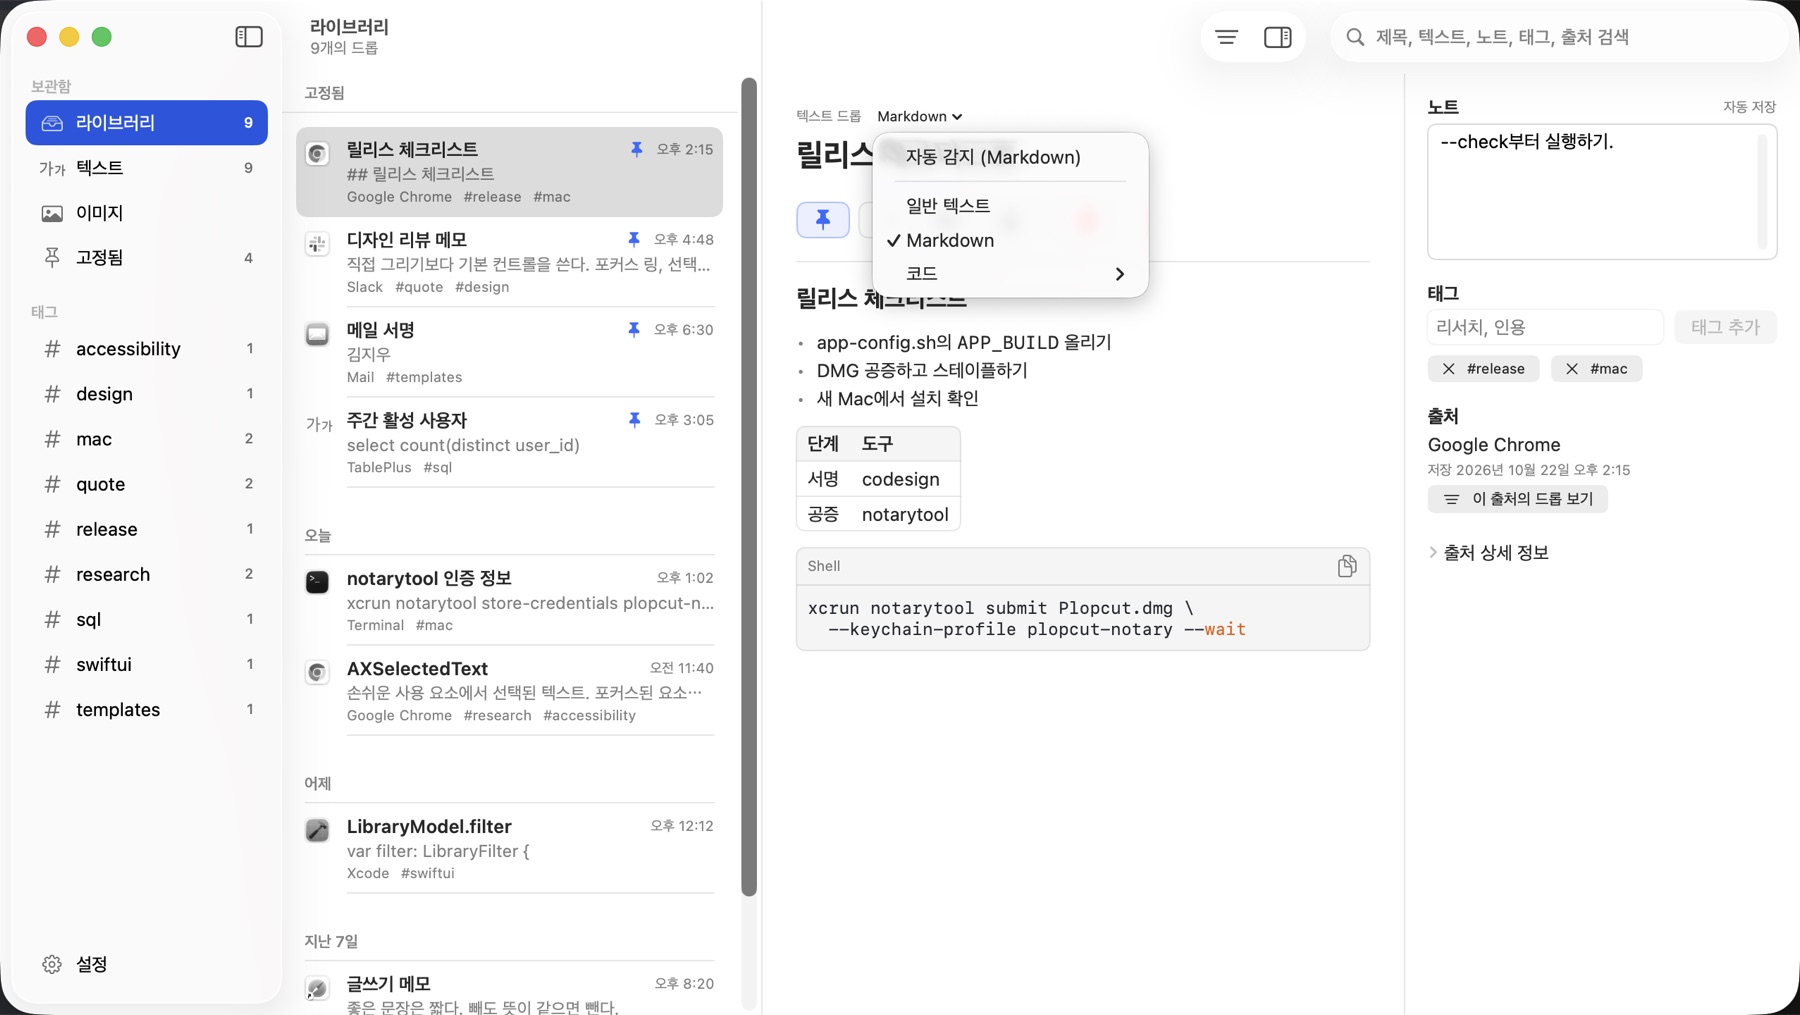Click inside the 노트 text area

tap(1601, 192)
